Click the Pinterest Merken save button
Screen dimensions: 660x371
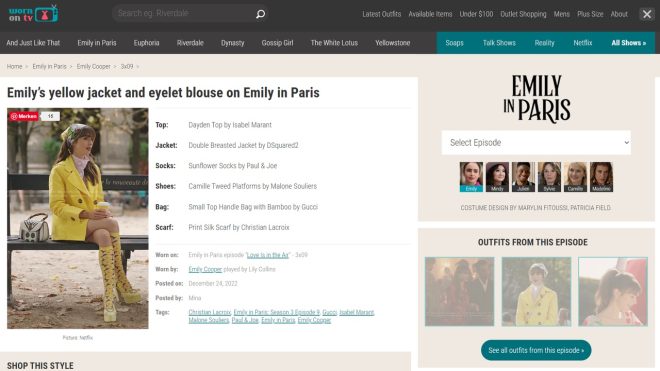pos(24,116)
